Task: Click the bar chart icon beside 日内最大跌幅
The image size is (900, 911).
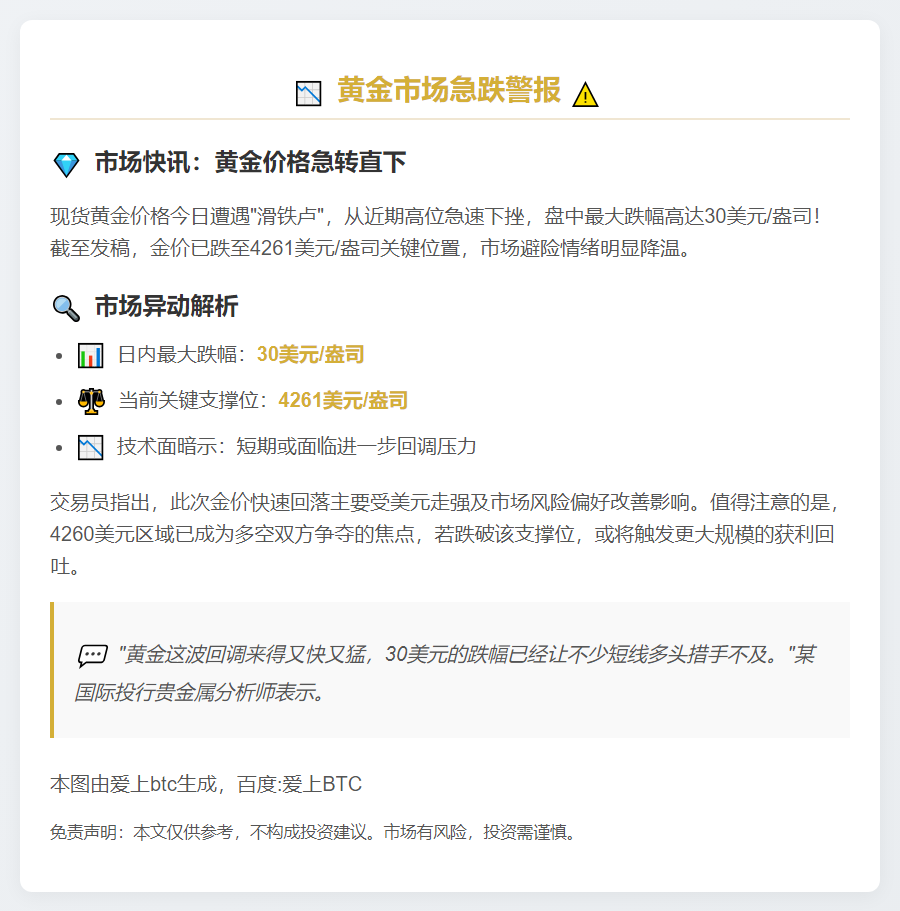Action: point(91,355)
